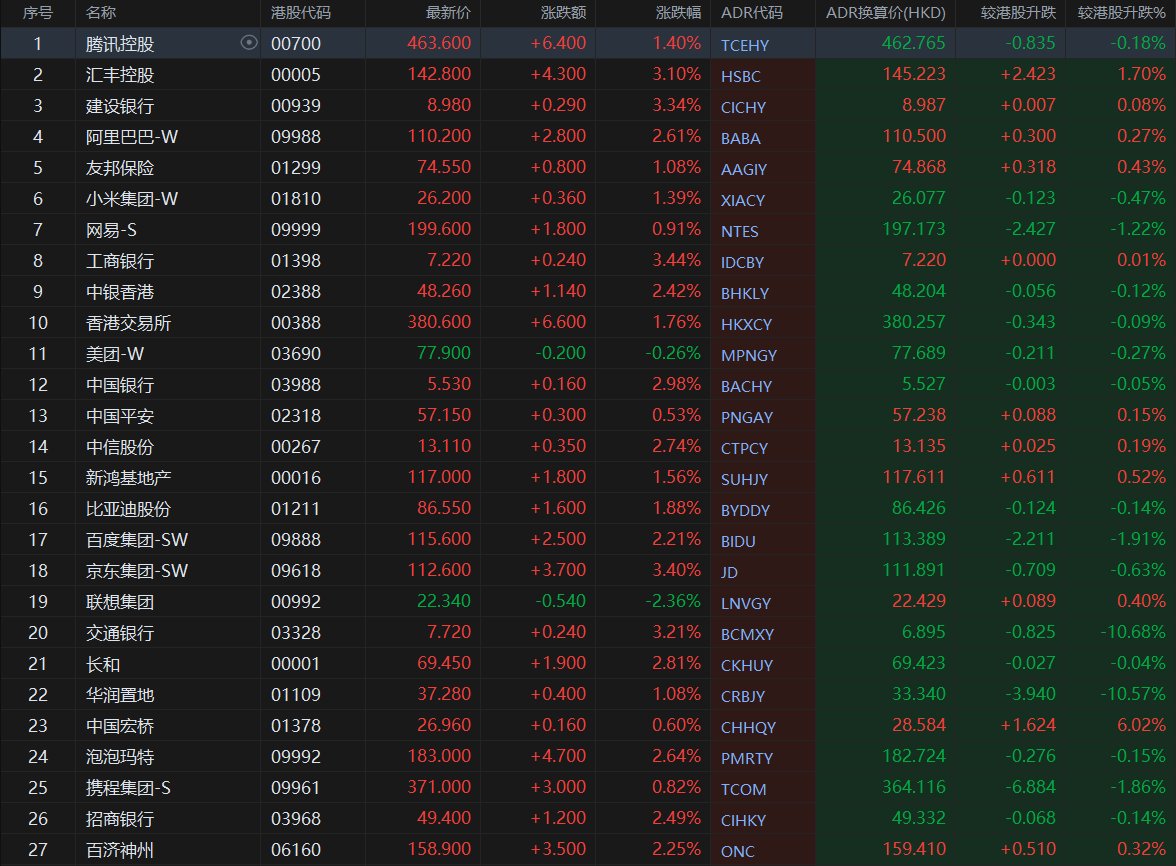This screenshot has height=866, width=1176.
Task: Open the 华润置地 stock name
Action: (120, 694)
